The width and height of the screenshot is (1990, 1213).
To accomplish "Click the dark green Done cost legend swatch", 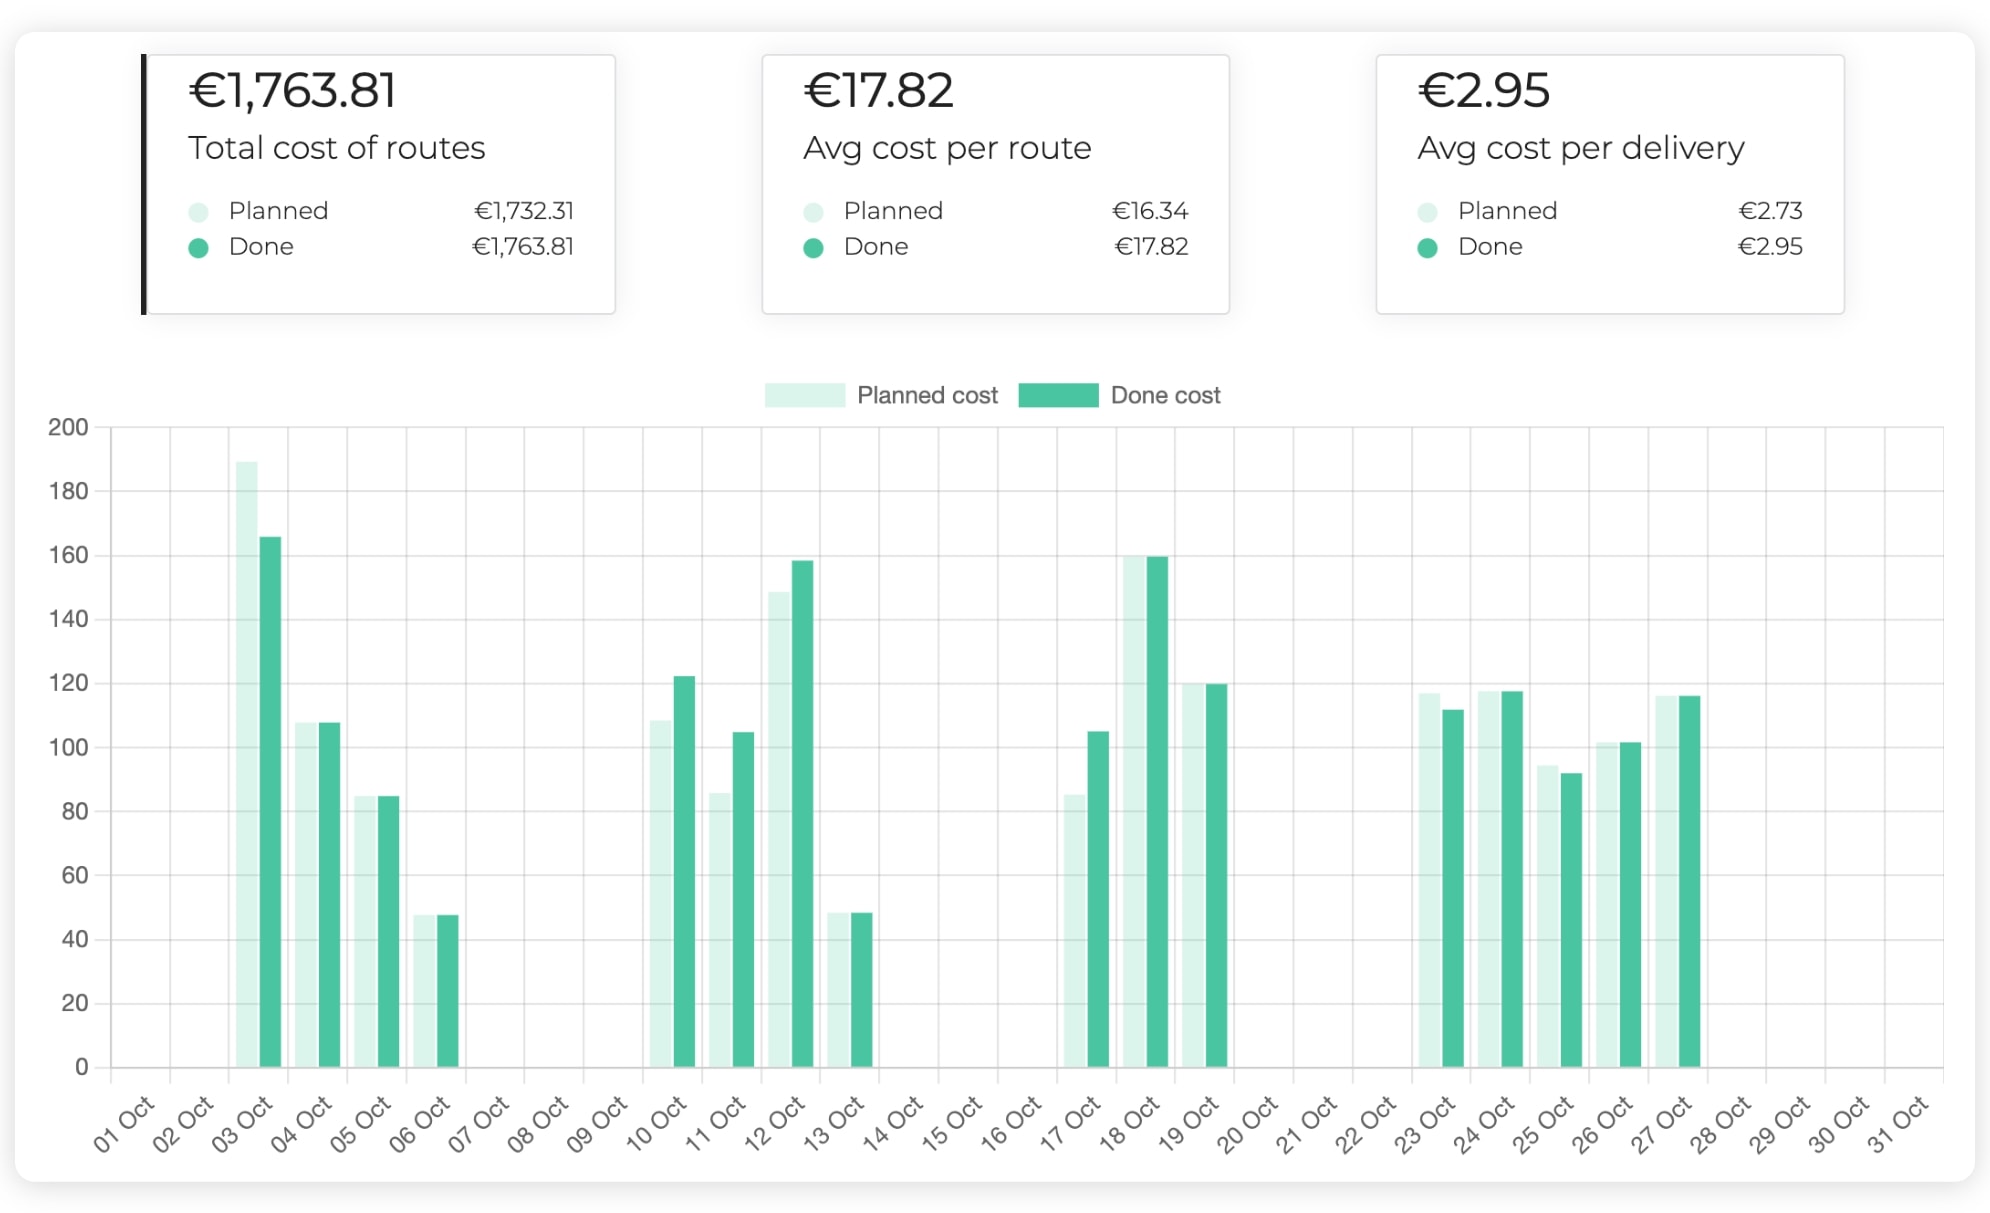I will (1061, 395).
